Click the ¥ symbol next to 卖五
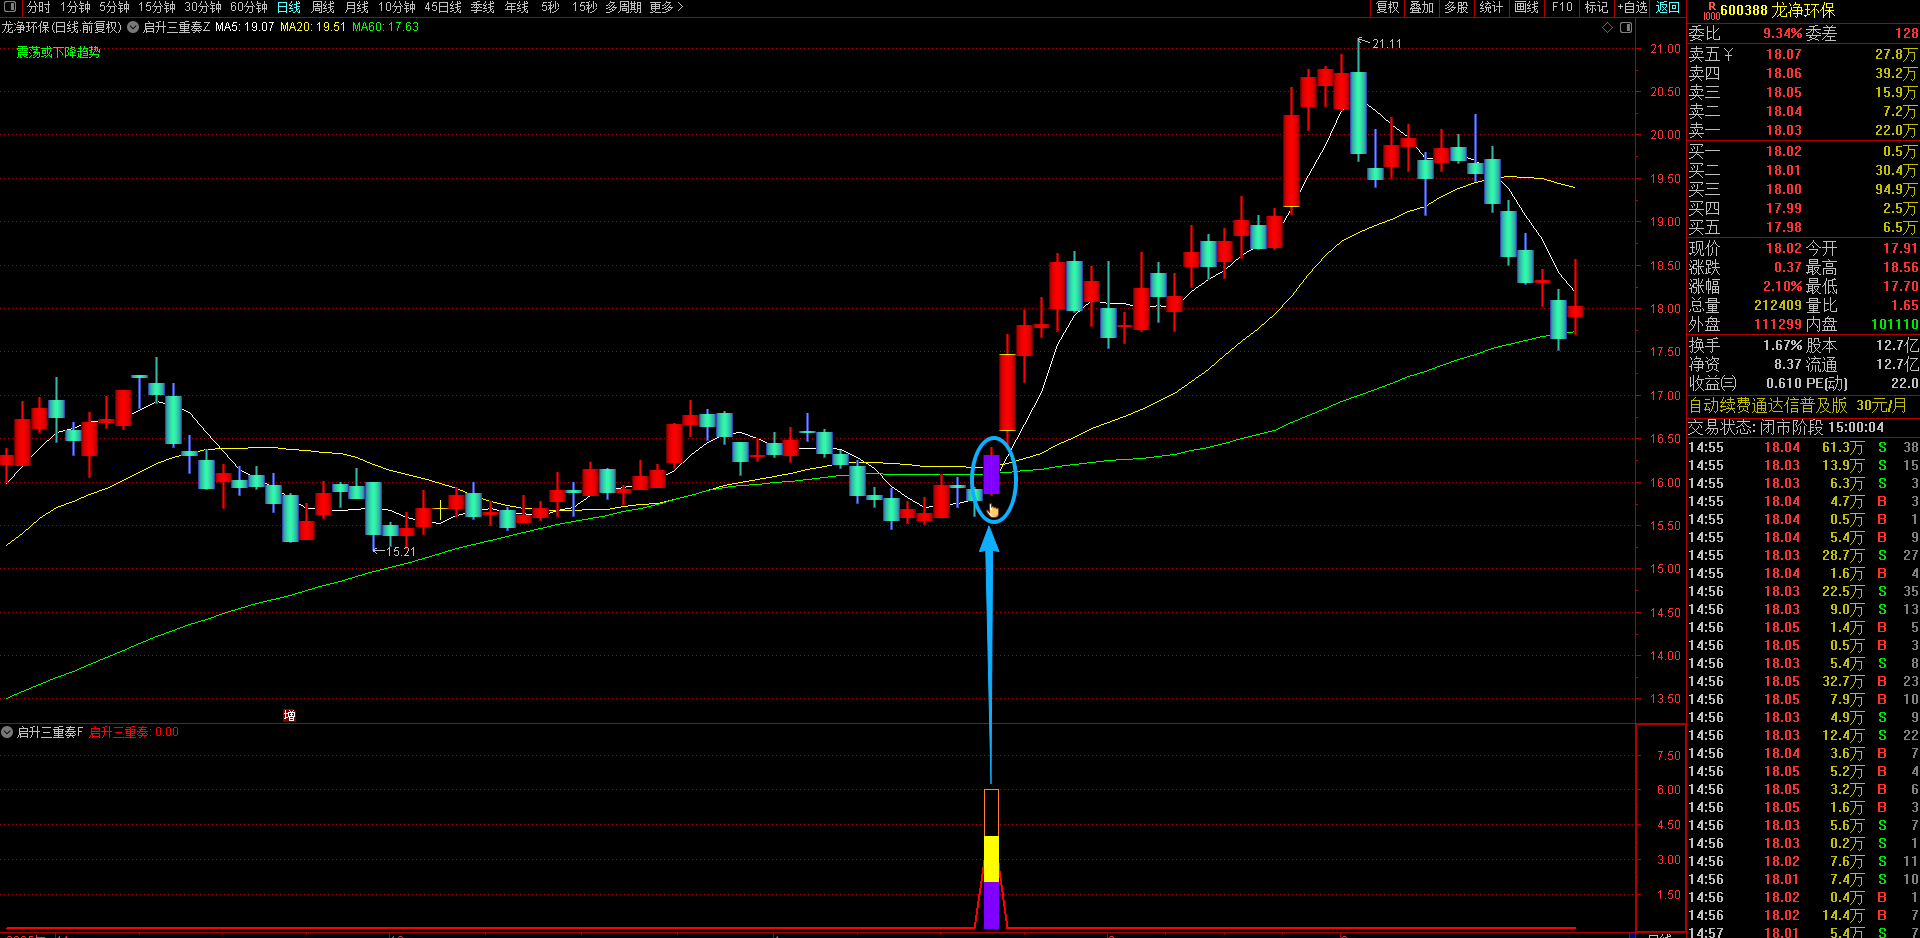Viewport: 1920px width, 938px height. pos(1728,54)
